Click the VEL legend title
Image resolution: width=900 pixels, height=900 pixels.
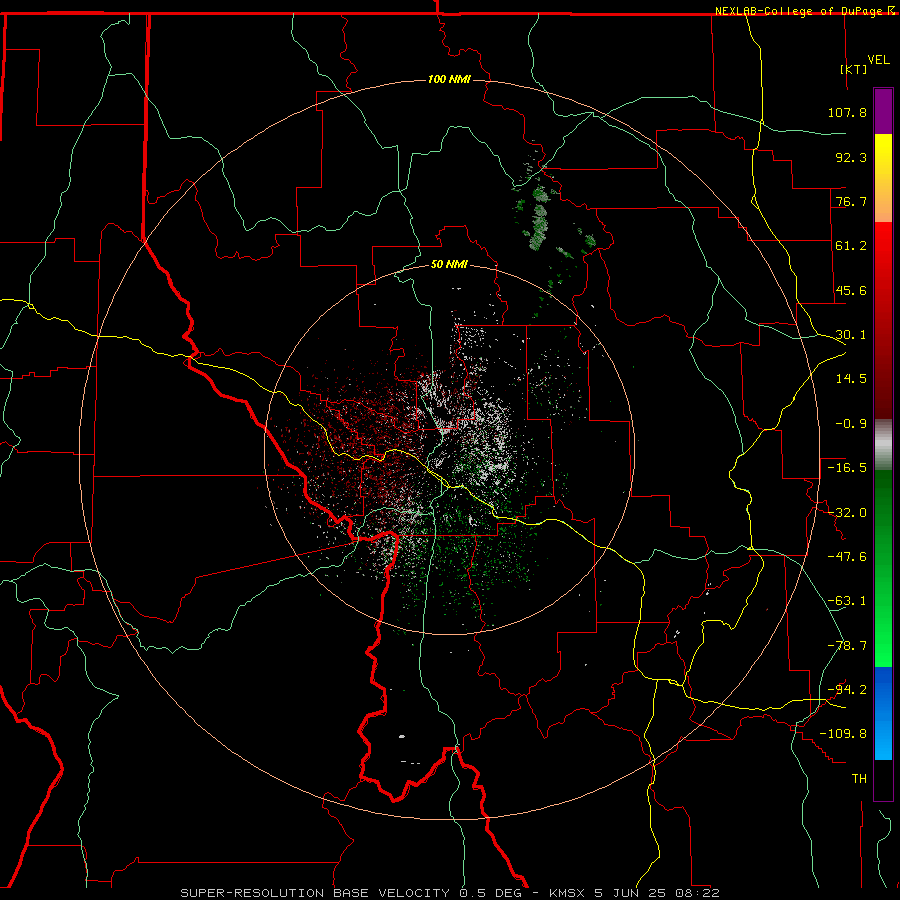[879, 60]
